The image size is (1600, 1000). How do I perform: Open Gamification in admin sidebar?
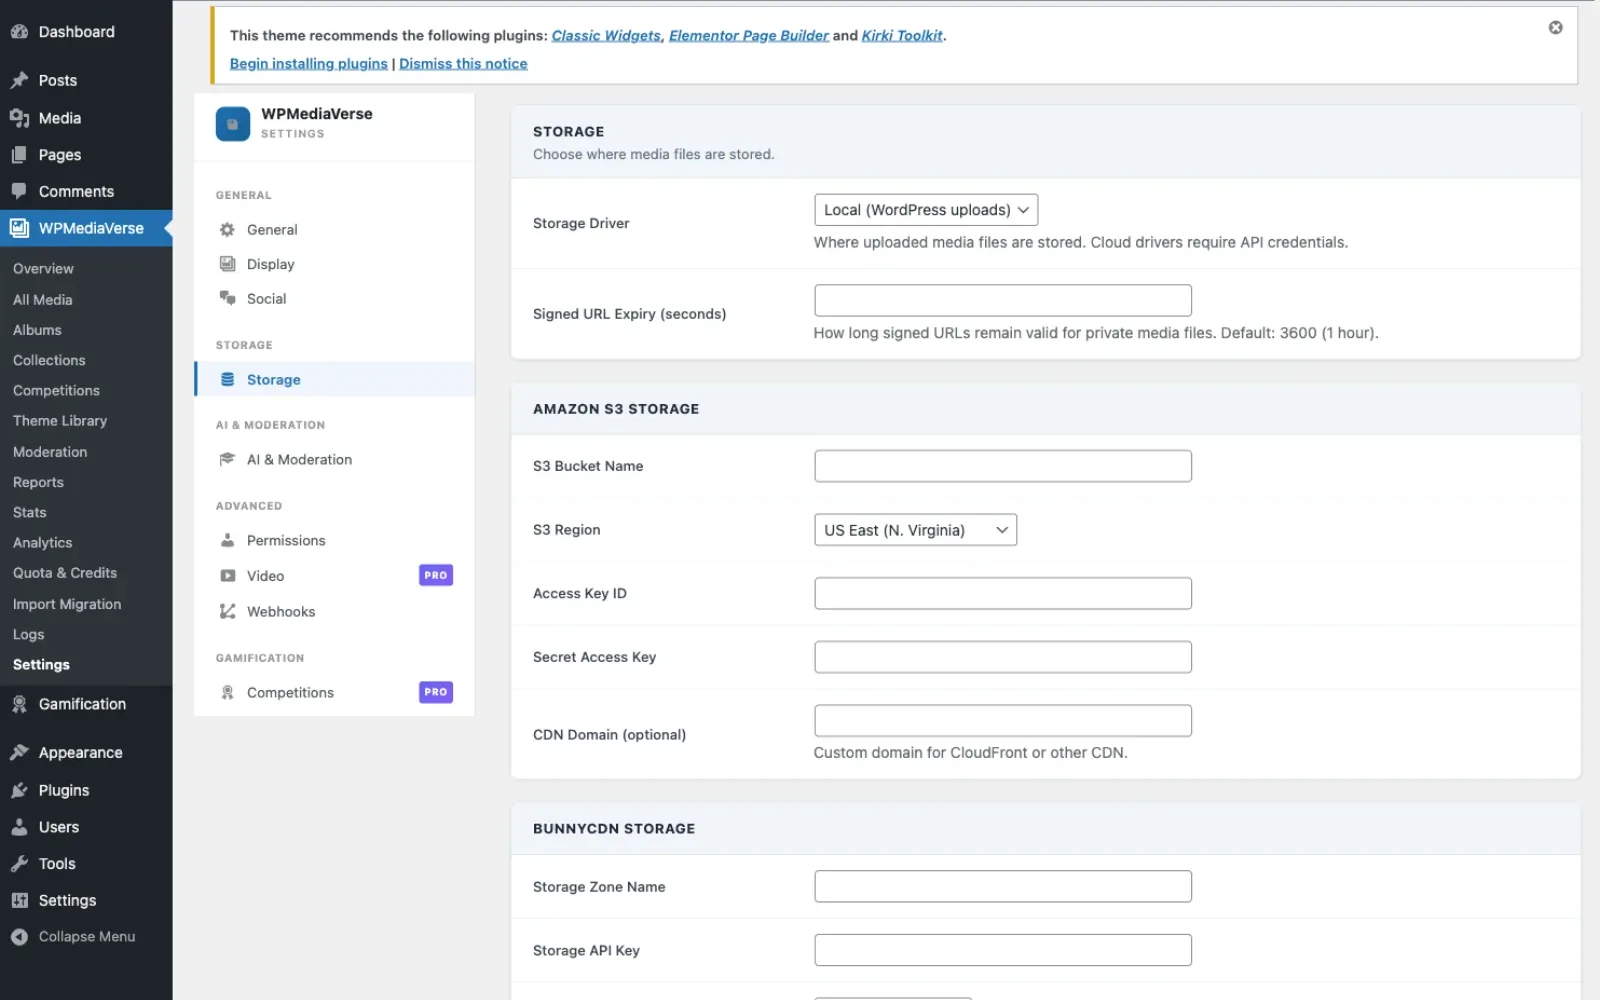(x=86, y=704)
